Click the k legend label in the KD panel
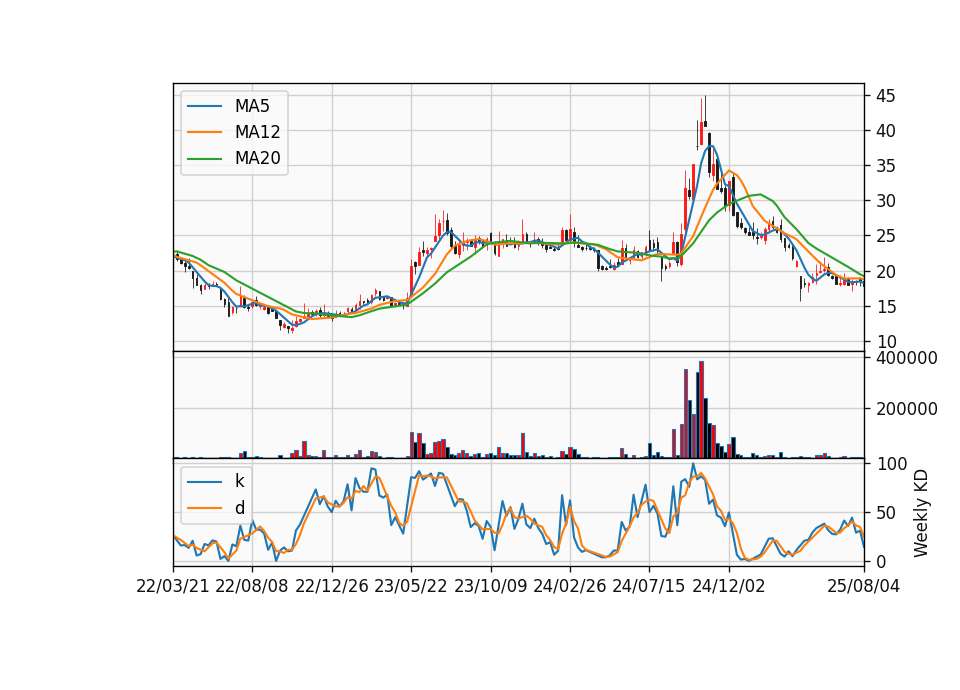 [x=239, y=481]
